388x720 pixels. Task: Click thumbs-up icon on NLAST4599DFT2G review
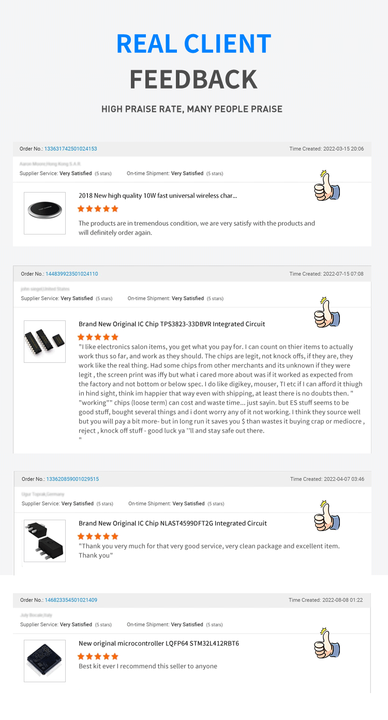point(326,516)
